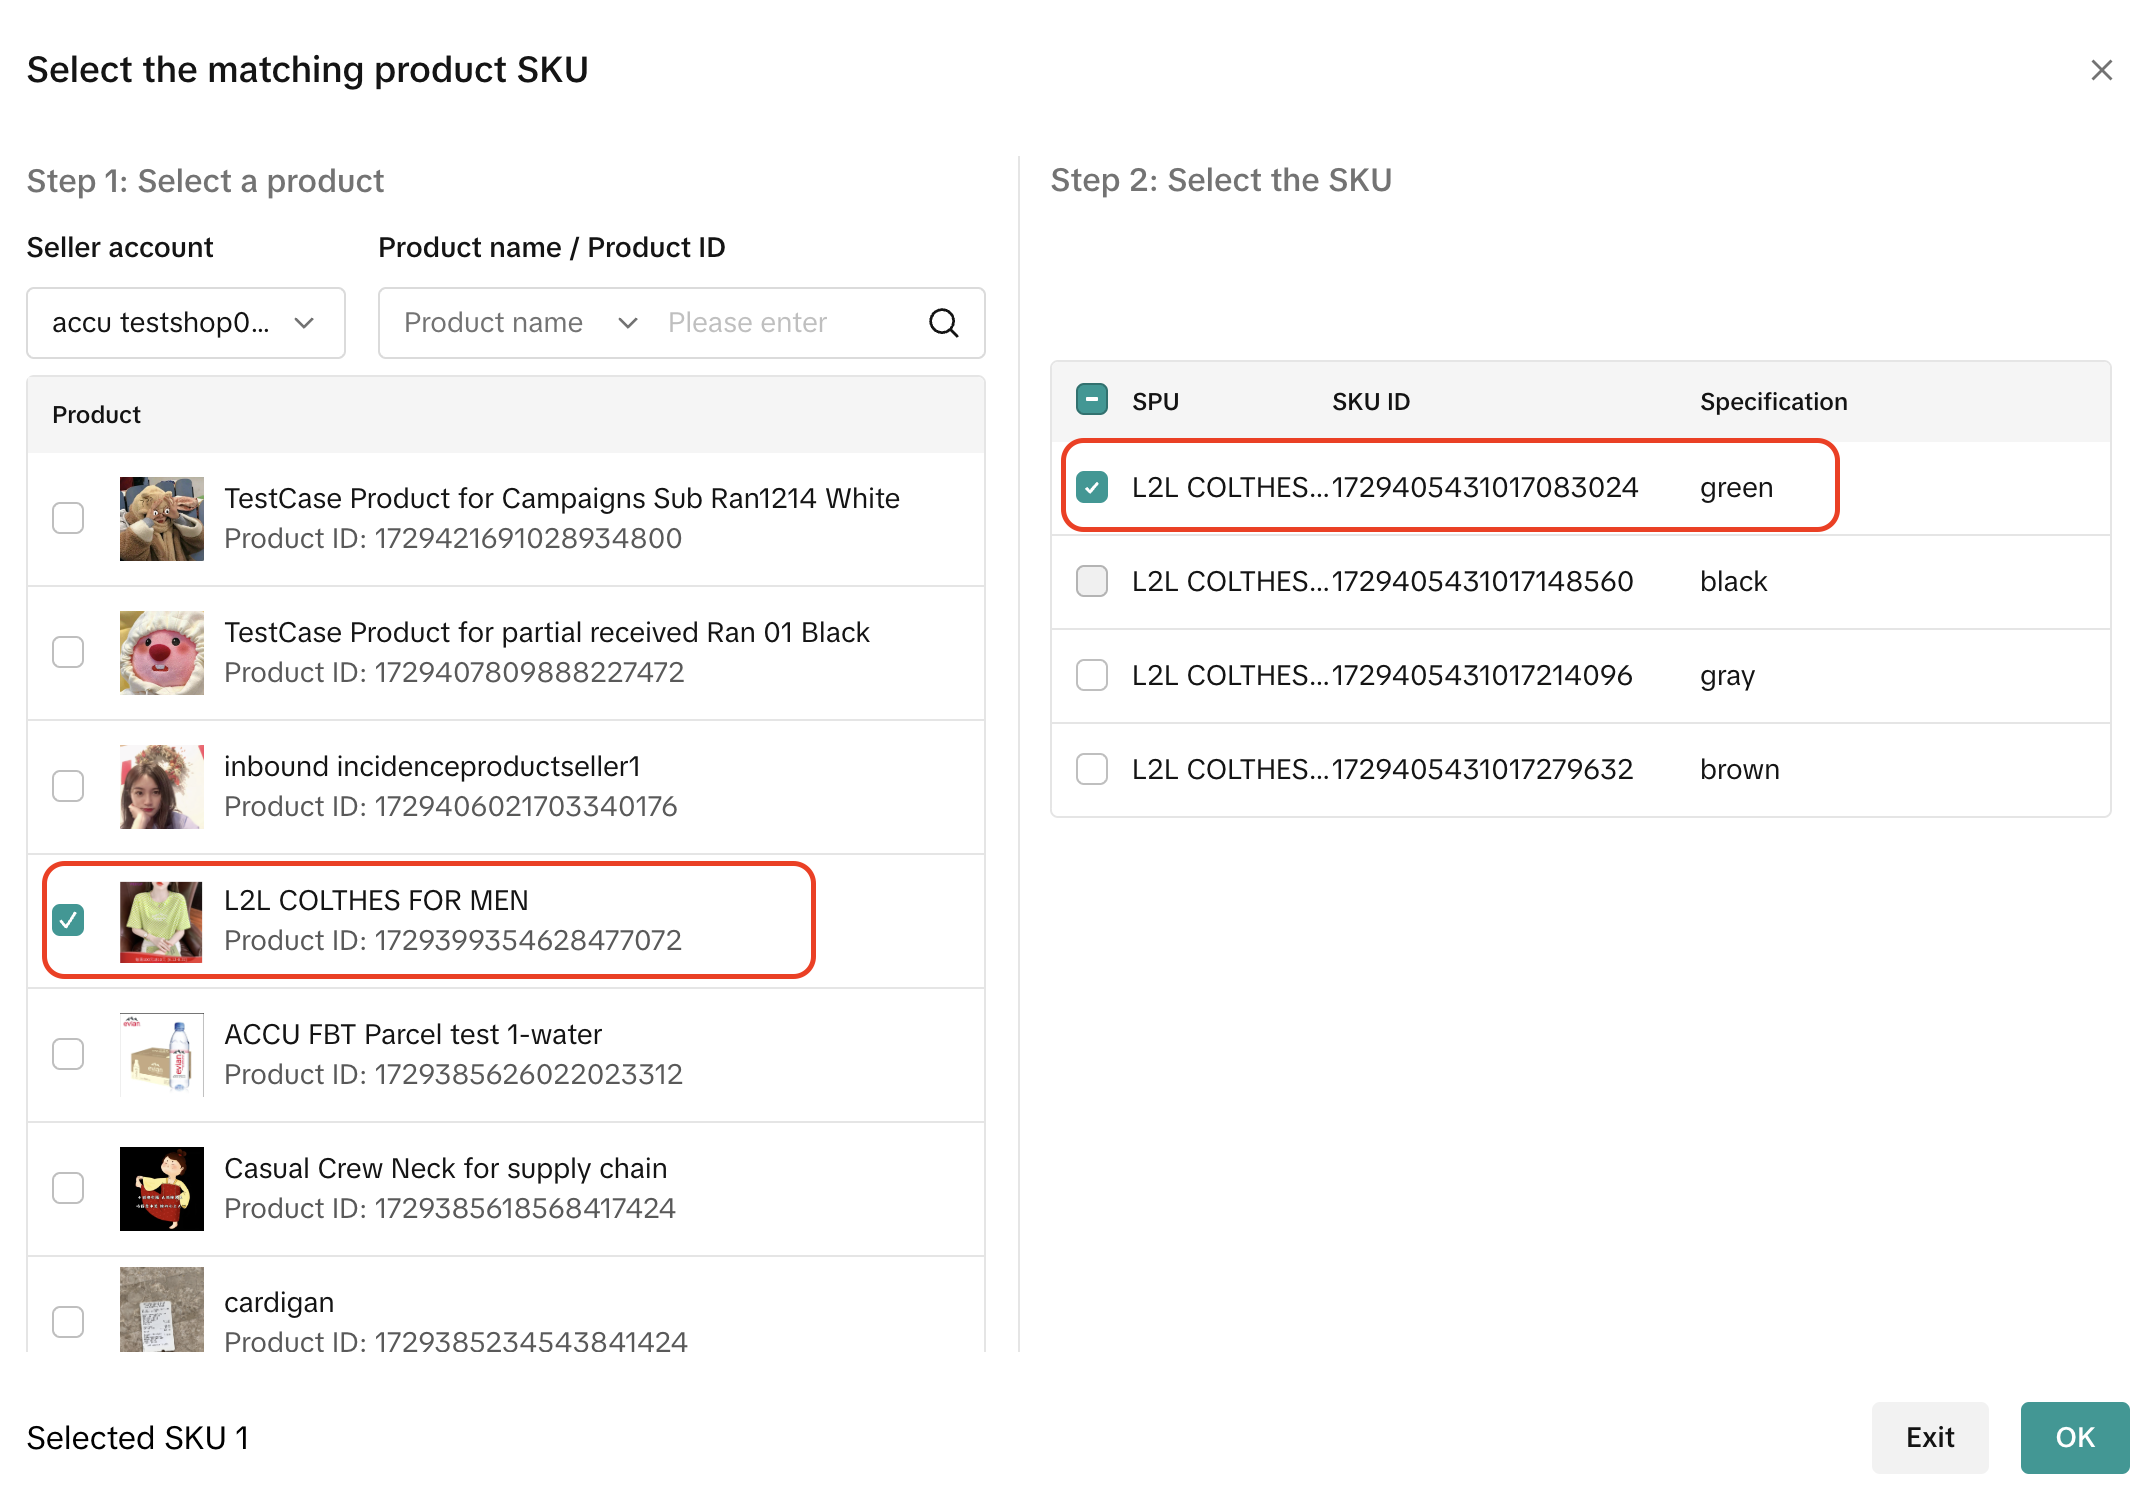Uncheck the green SKU checkbox

click(1091, 487)
